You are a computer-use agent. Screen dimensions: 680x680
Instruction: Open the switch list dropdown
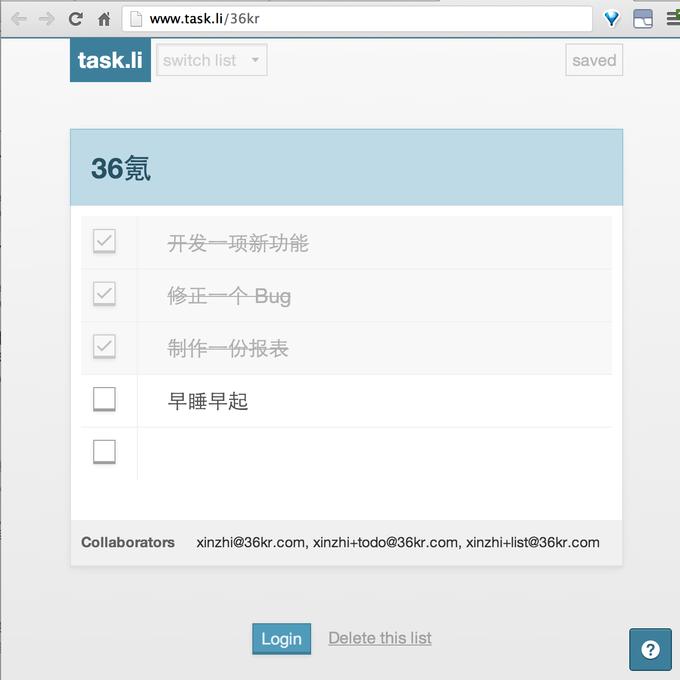pos(212,60)
